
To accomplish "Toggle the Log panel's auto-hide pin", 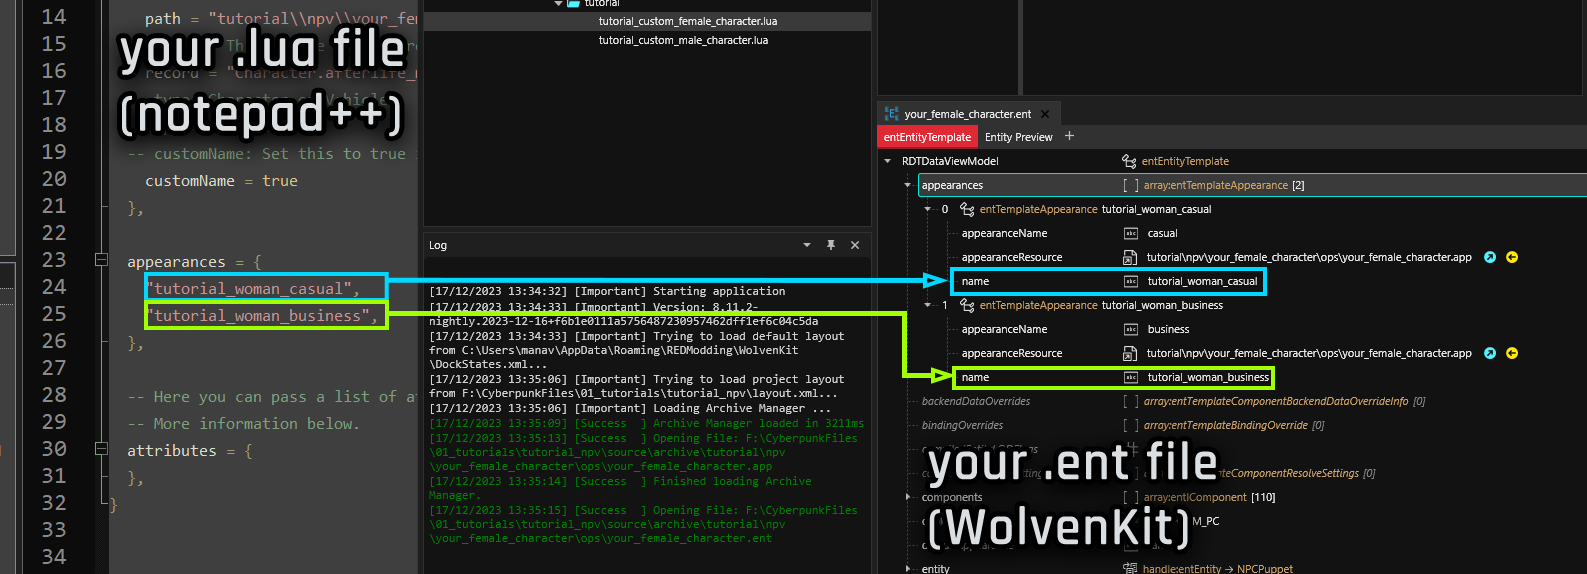I will point(831,245).
